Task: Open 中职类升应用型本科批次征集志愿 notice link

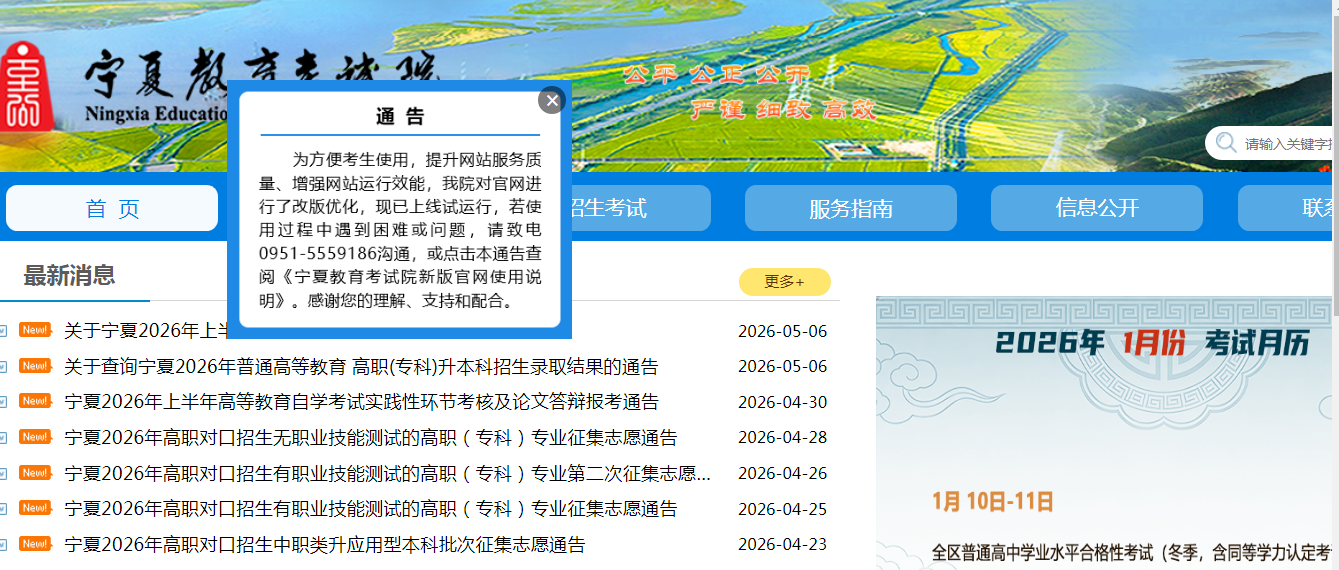Action: (x=324, y=545)
